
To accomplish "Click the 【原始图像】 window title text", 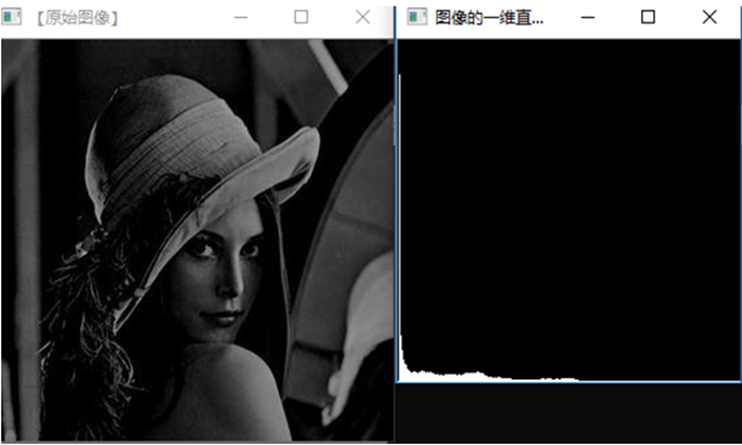I will [77, 18].
